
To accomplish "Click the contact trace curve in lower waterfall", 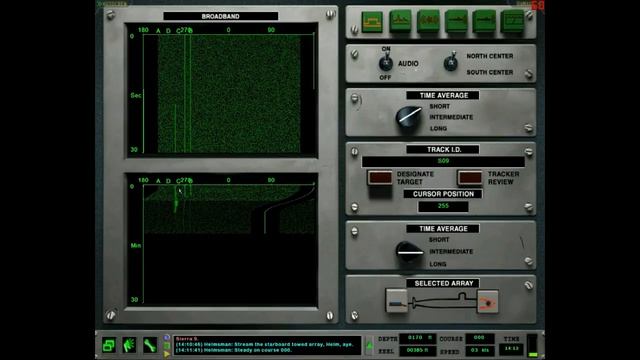I will tap(282, 203).
